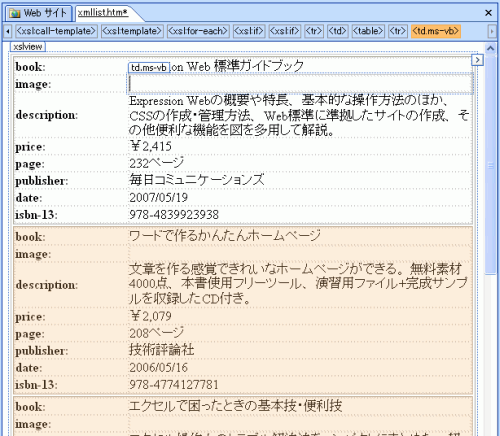
Task: Click the highlighted <td.ms-vb> tag
Action: [436, 31]
